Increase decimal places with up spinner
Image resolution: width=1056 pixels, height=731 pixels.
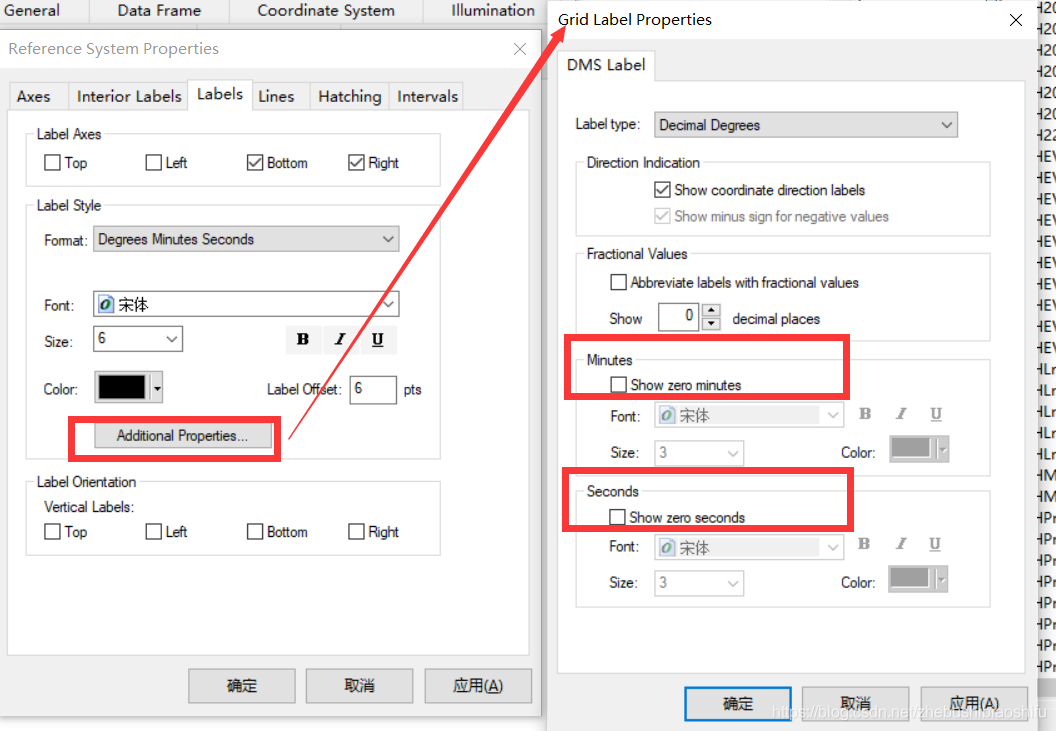(x=711, y=311)
